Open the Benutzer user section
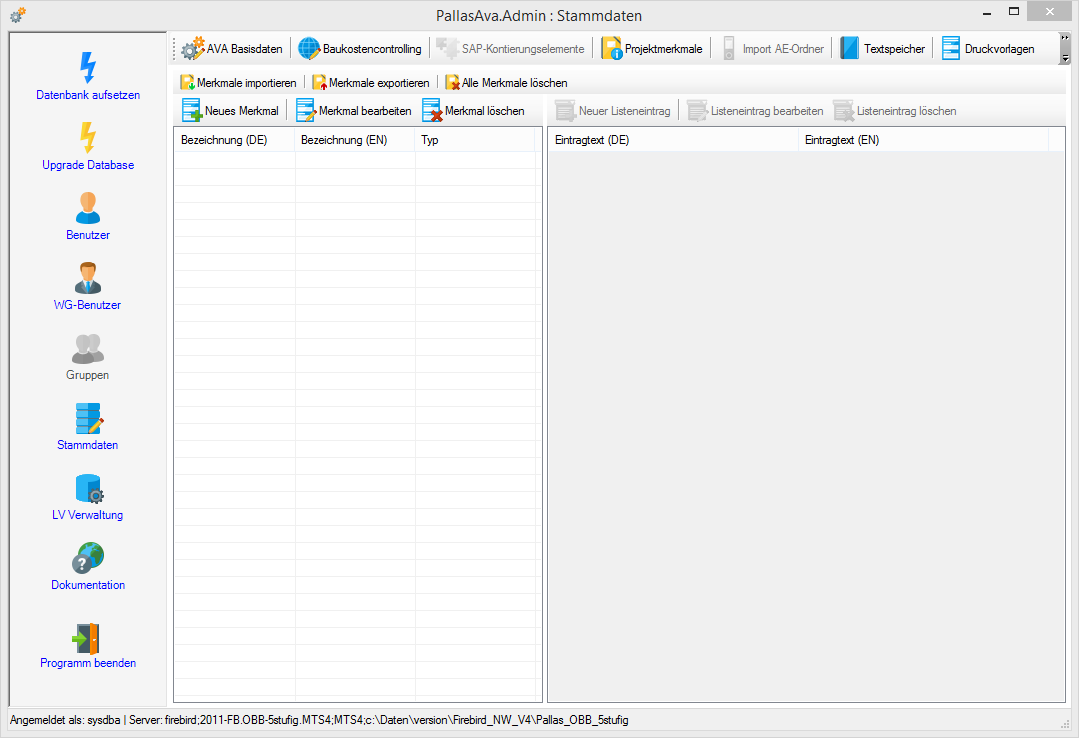Viewport: 1079px width, 738px height. coord(87,216)
